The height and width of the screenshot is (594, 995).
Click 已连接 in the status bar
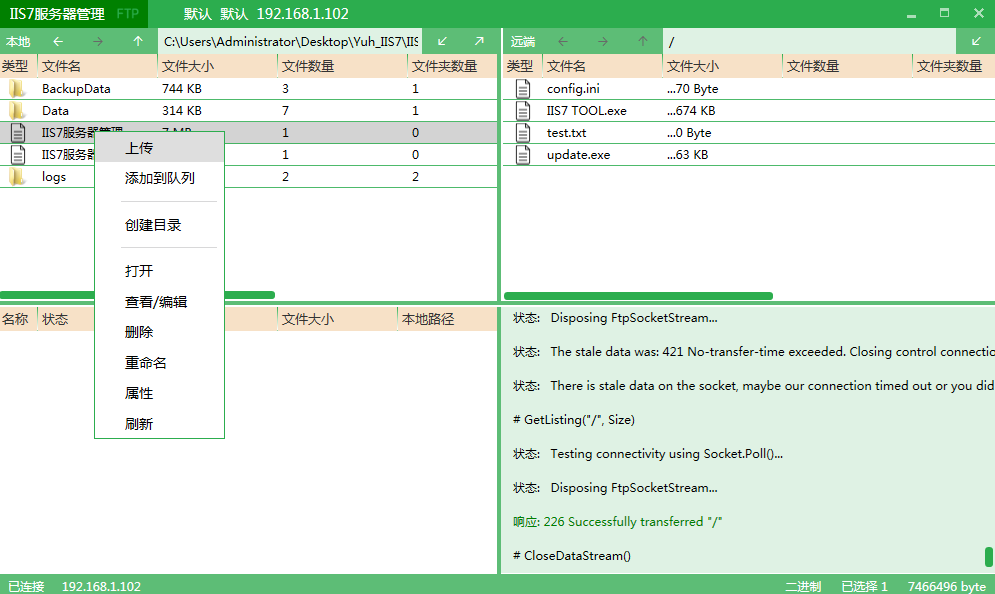pyautogui.click(x=26, y=586)
